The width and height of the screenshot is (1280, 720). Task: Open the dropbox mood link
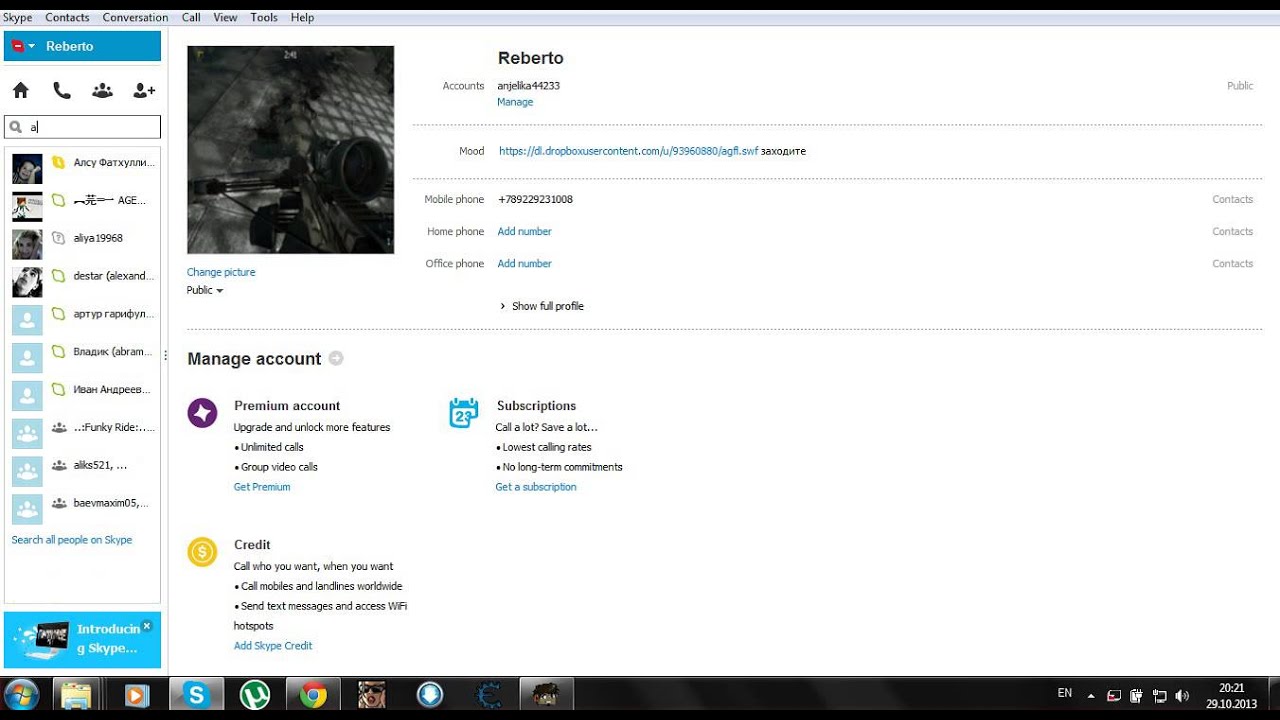[x=628, y=151]
